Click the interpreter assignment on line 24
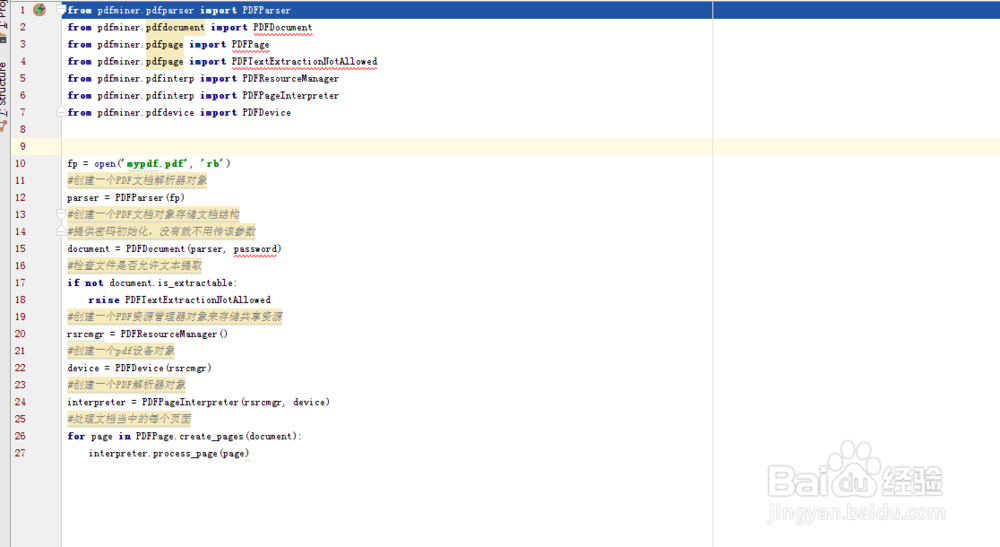This screenshot has width=1000, height=547. pyautogui.click(x=198, y=402)
